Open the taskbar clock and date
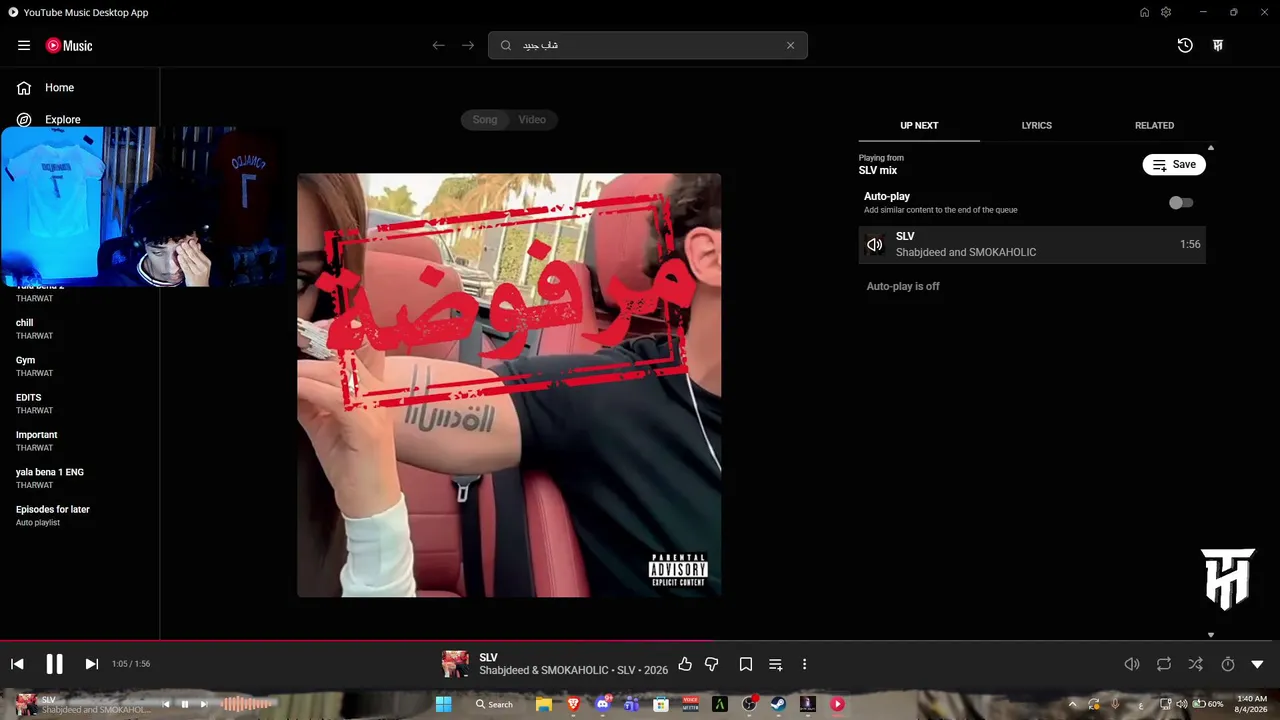 1252,704
